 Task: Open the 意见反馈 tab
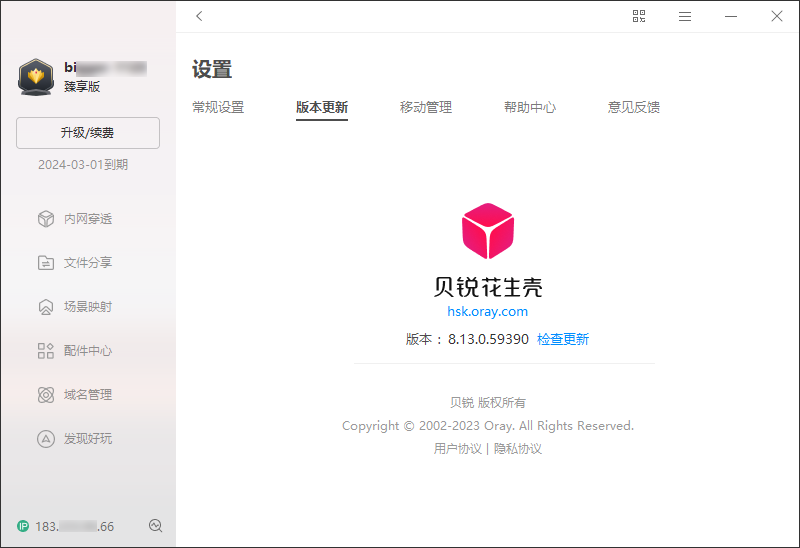[634, 107]
